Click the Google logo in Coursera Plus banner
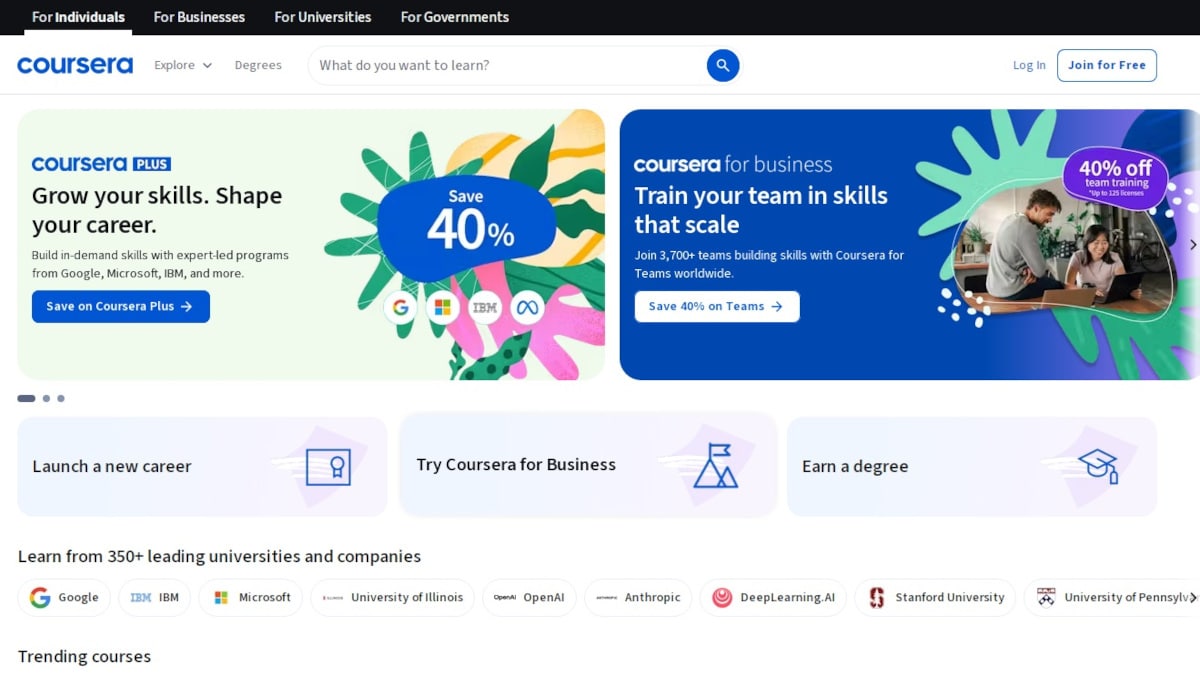 point(401,308)
